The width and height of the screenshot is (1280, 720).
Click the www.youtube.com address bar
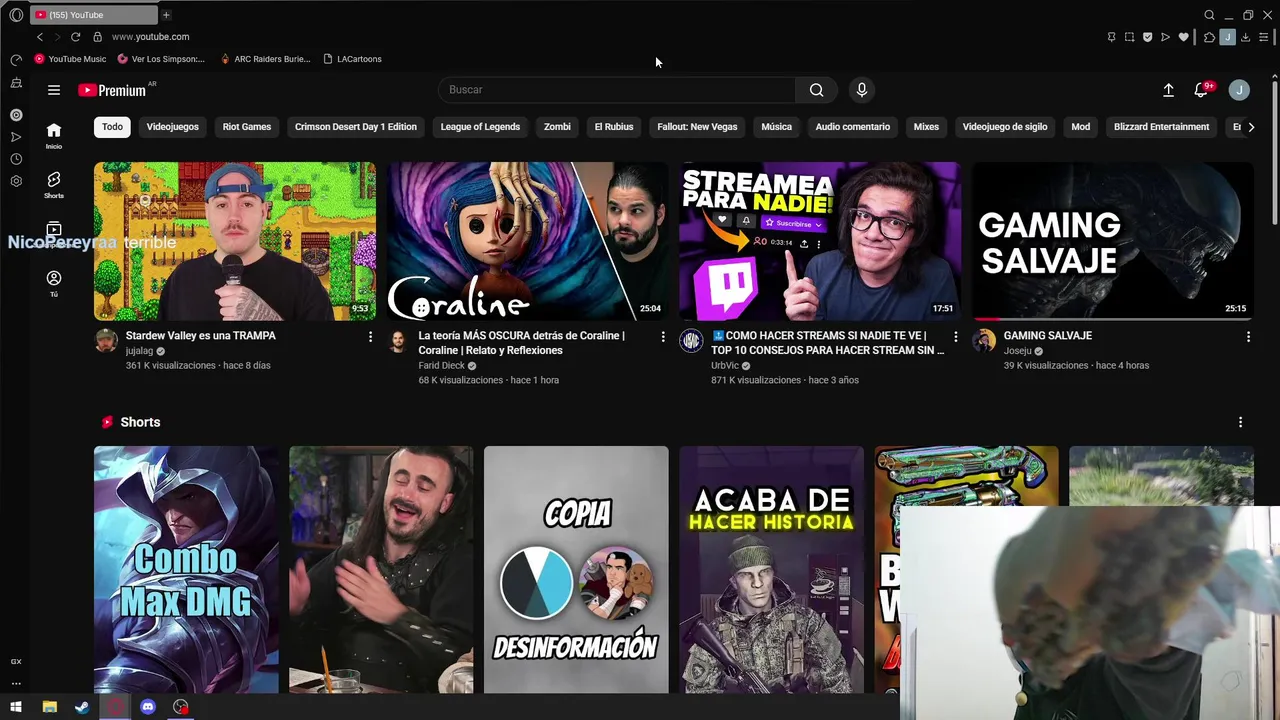click(150, 37)
